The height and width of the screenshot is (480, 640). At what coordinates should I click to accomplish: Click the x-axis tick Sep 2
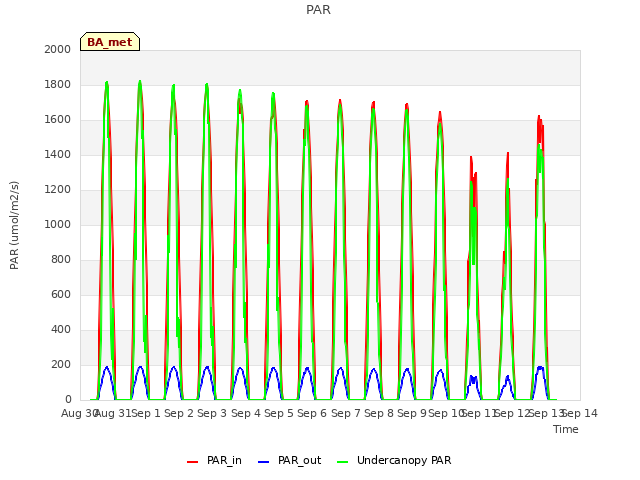click(x=179, y=413)
